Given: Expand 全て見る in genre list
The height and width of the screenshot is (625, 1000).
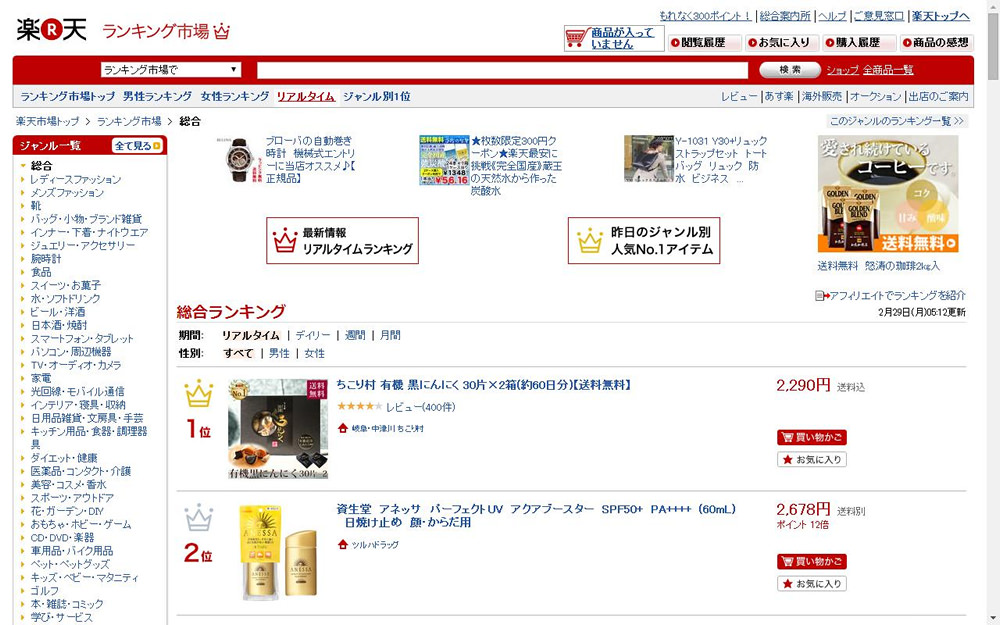Looking at the screenshot, I should (137, 146).
